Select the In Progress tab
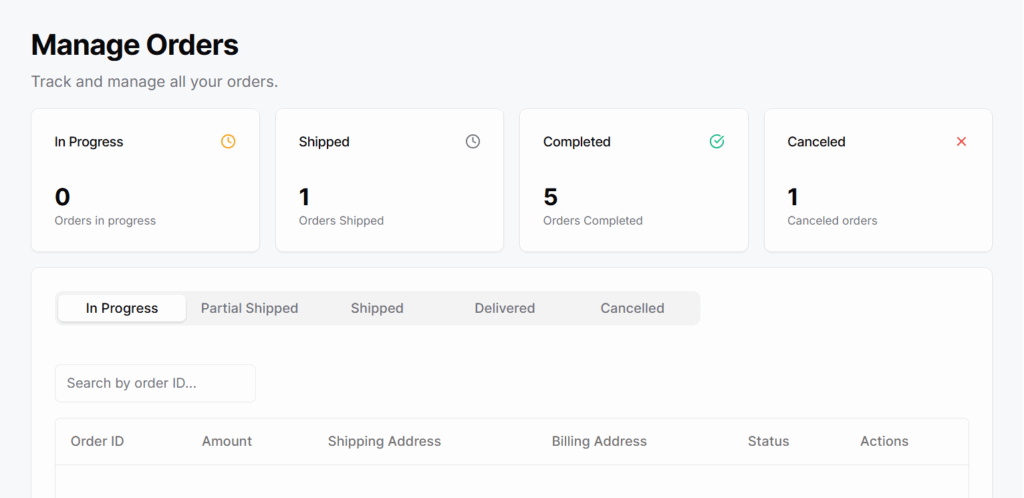 pyautogui.click(x=122, y=308)
